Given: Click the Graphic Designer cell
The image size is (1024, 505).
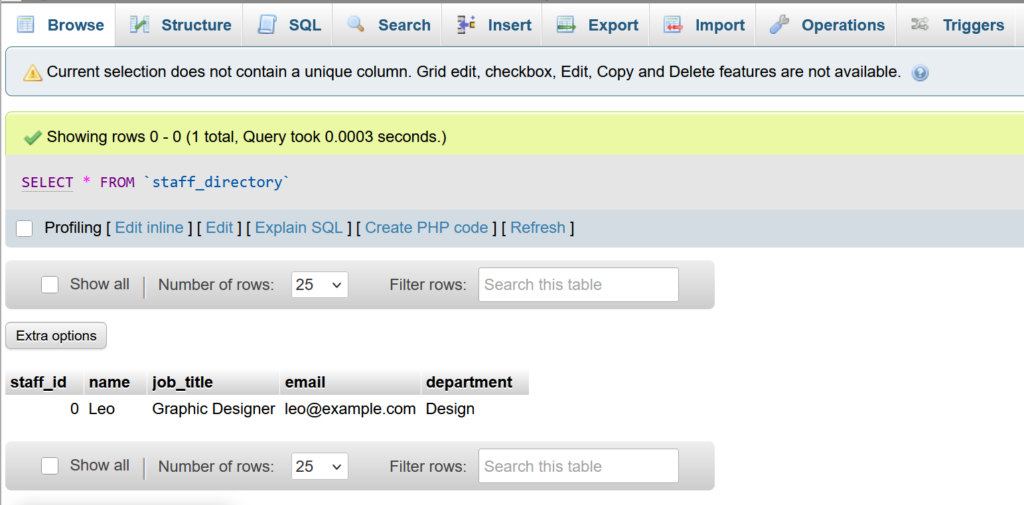Looking at the screenshot, I should [214, 410].
